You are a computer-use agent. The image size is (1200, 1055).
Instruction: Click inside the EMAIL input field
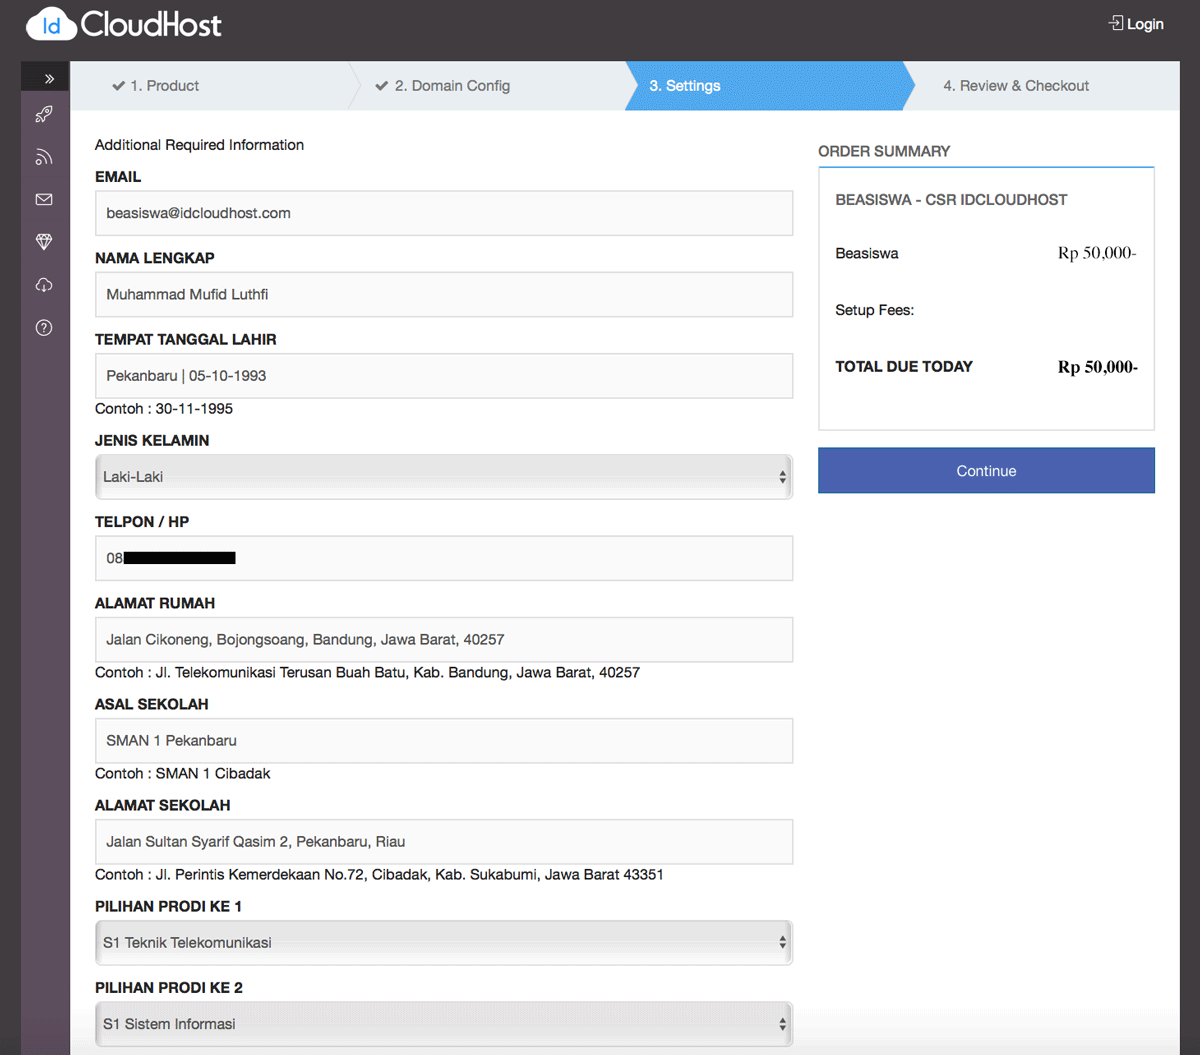tap(443, 213)
